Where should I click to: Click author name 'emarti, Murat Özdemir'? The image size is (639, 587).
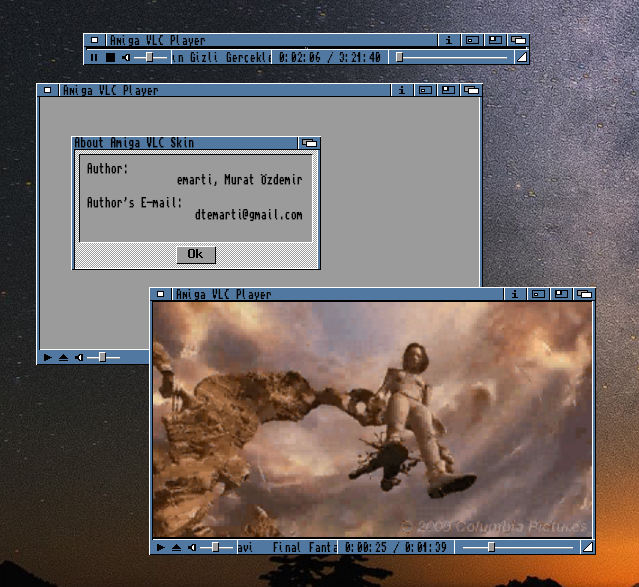(x=240, y=179)
